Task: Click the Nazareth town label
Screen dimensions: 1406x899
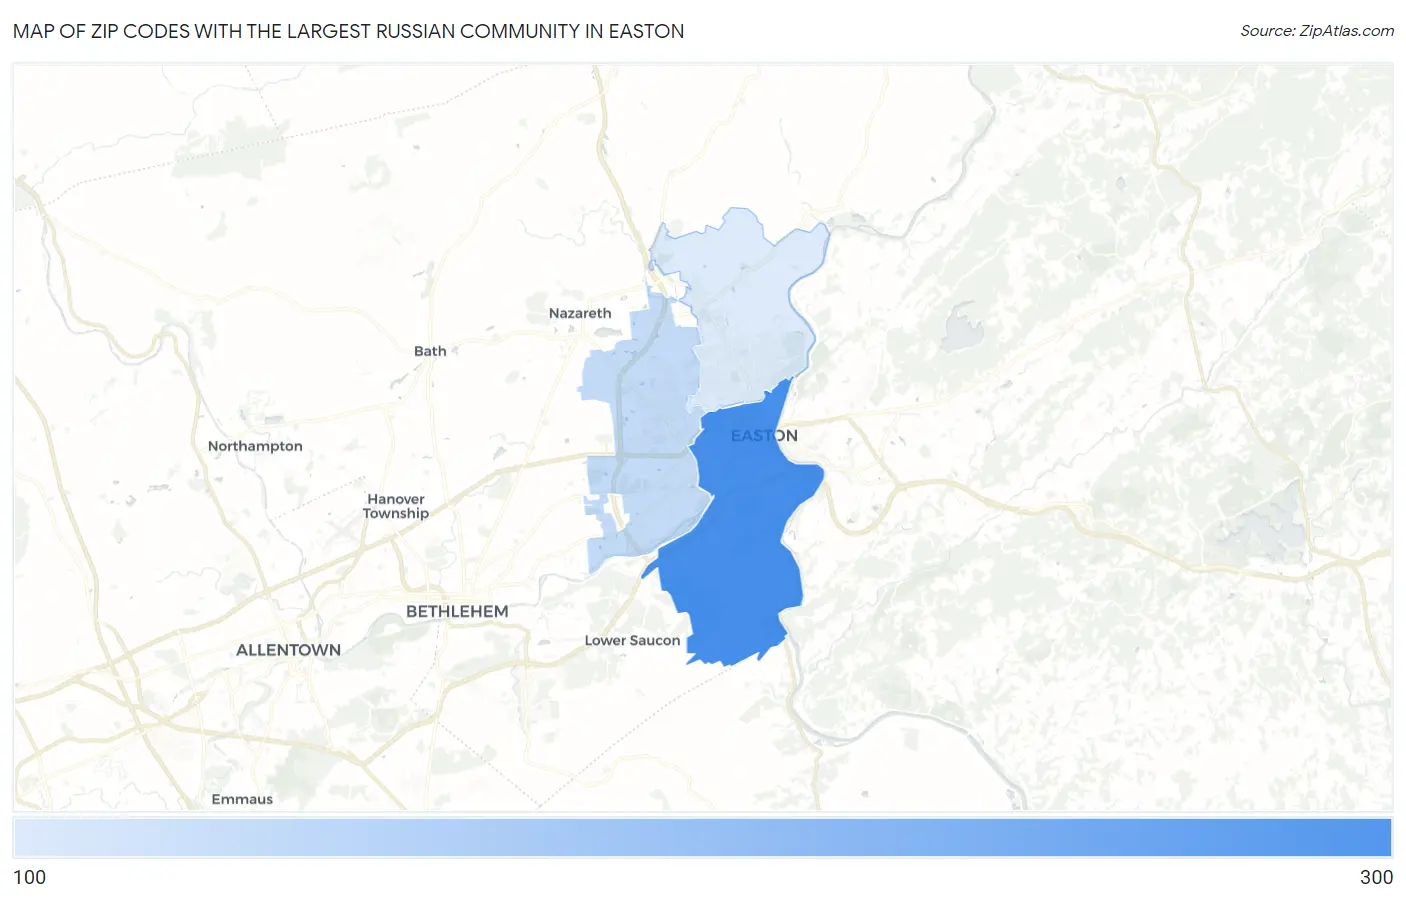Action: tap(580, 313)
